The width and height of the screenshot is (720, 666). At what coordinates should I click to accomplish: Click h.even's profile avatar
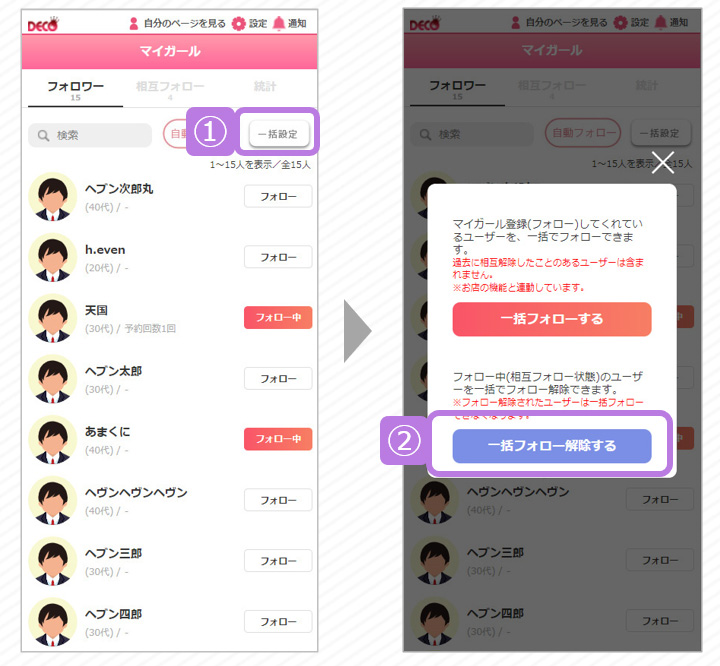point(52,257)
